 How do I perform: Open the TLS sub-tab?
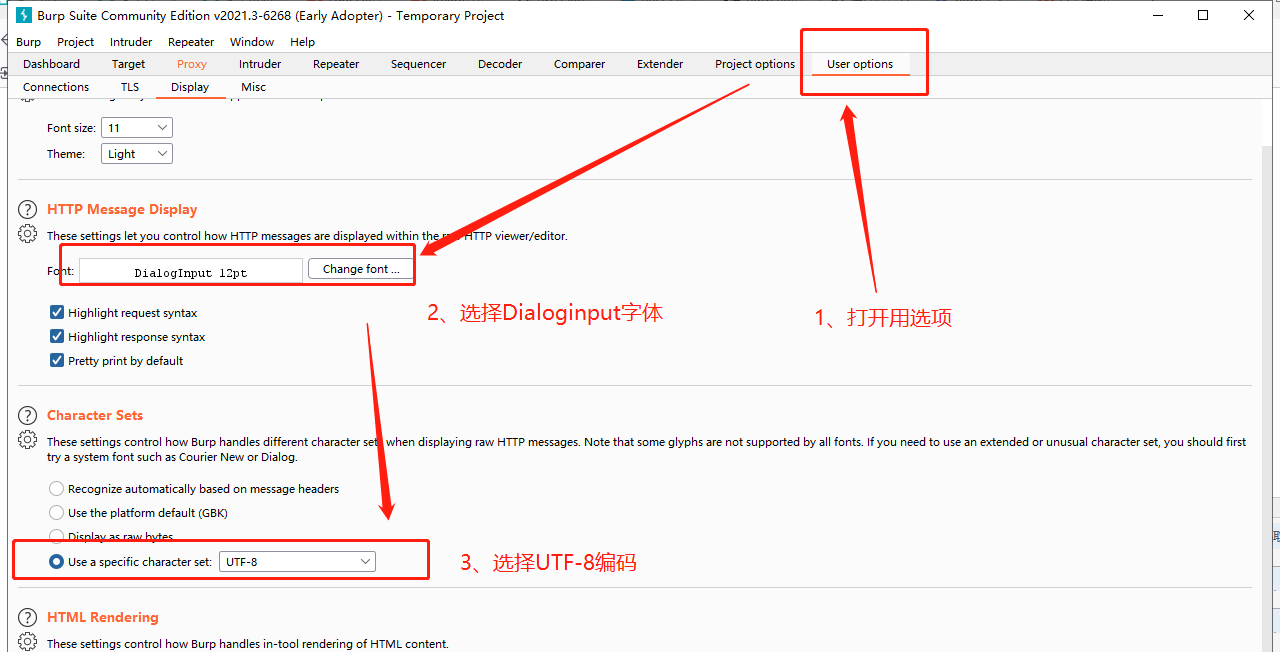pyautogui.click(x=130, y=87)
